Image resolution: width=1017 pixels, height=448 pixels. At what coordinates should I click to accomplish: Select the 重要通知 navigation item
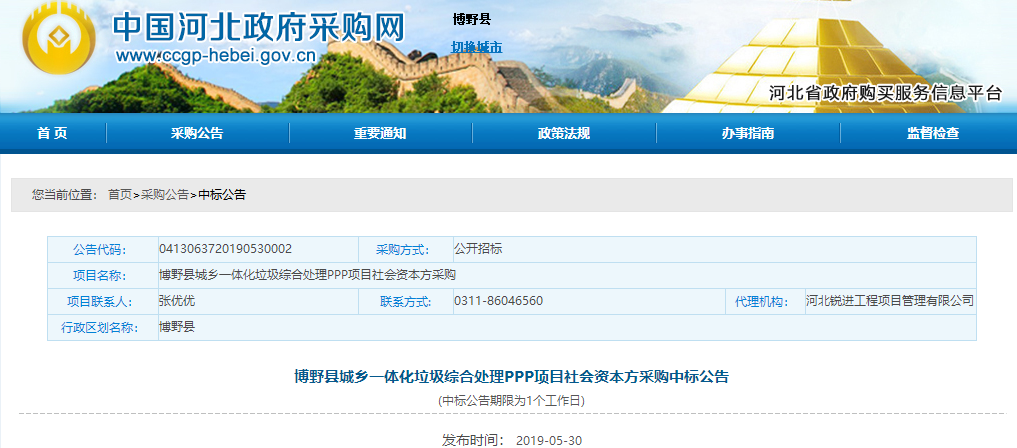pos(380,134)
